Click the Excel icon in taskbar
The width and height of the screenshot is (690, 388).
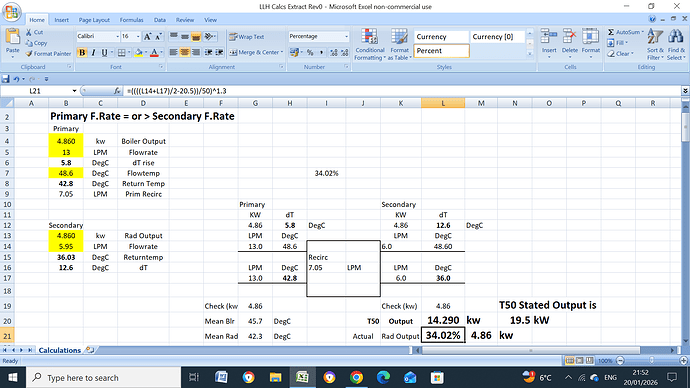click(302, 377)
